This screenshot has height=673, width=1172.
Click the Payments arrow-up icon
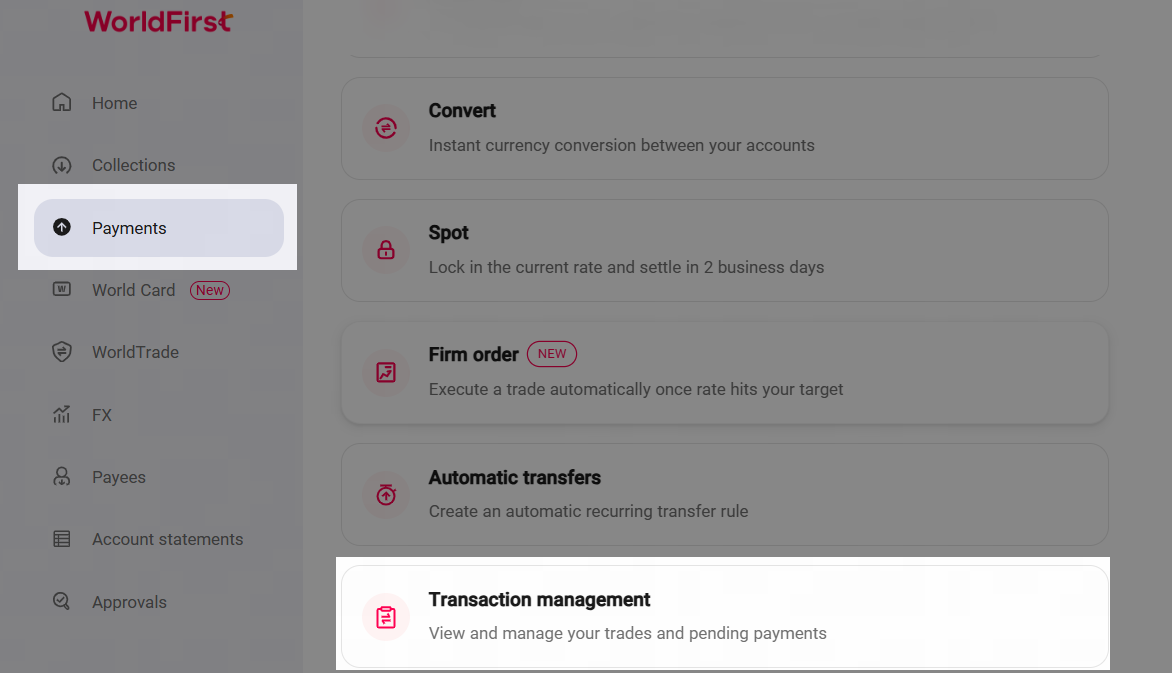pyautogui.click(x=62, y=228)
